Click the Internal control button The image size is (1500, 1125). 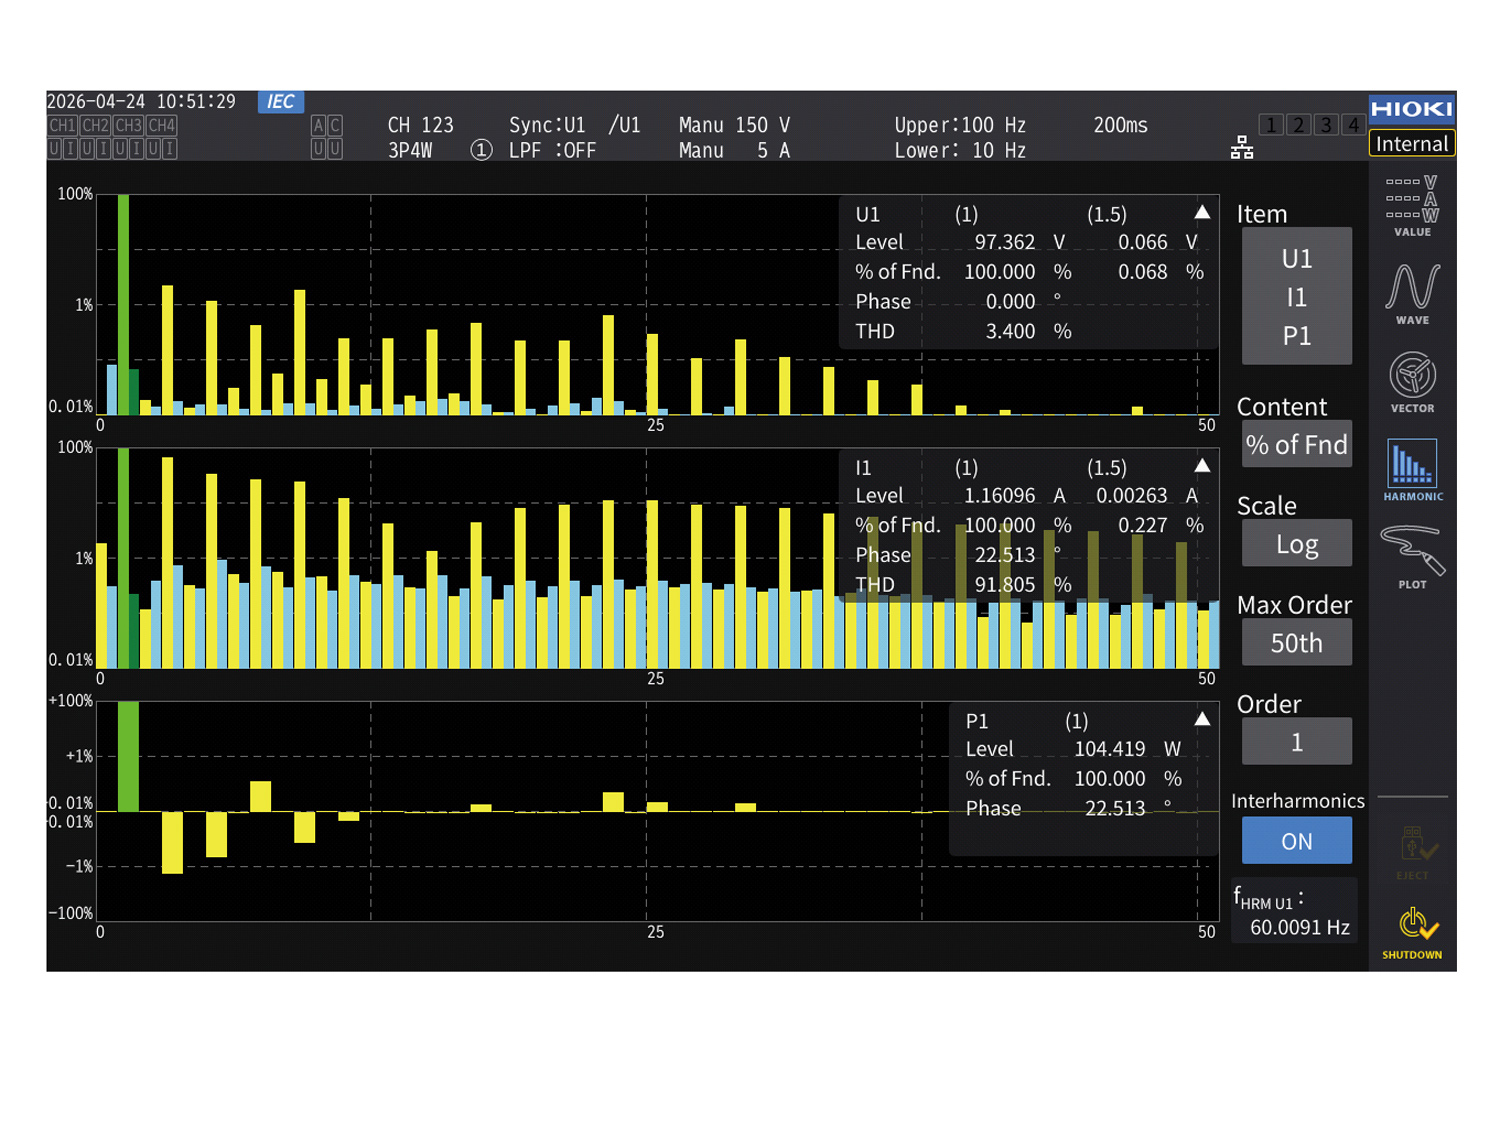(1412, 144)
